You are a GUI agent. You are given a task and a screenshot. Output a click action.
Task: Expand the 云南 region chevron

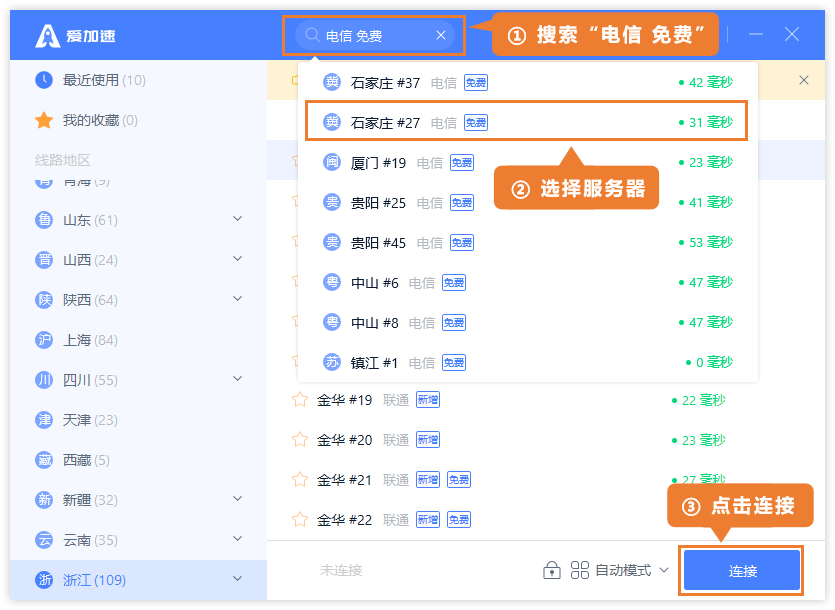point(238,538)
